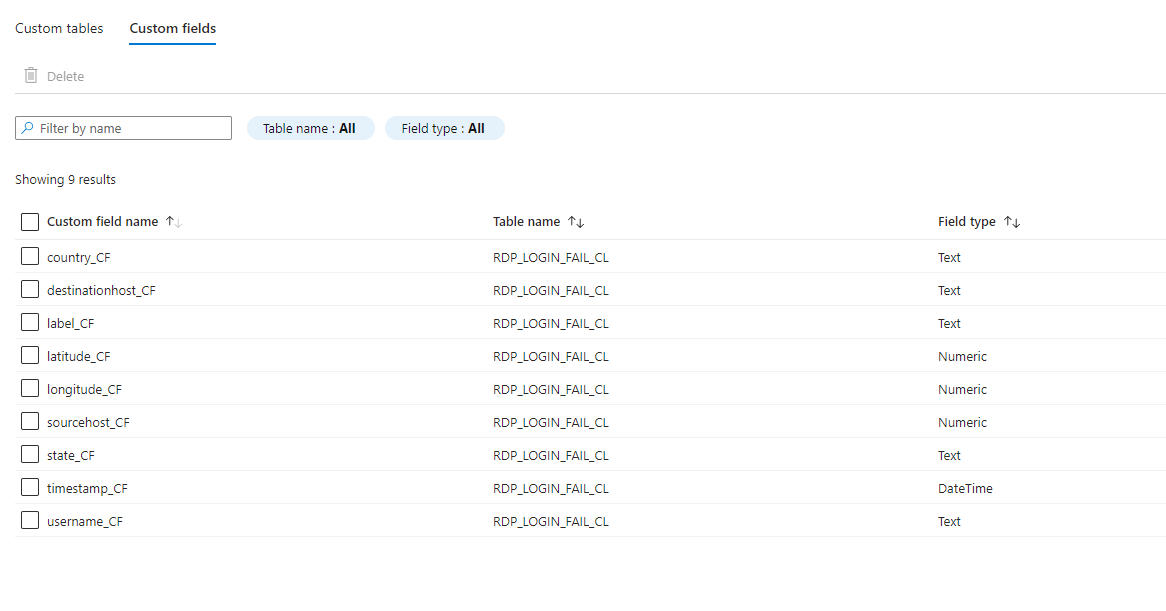The image size is (1166, 611).
Task: Select the Custom fields tab
Action: (173, 28)
